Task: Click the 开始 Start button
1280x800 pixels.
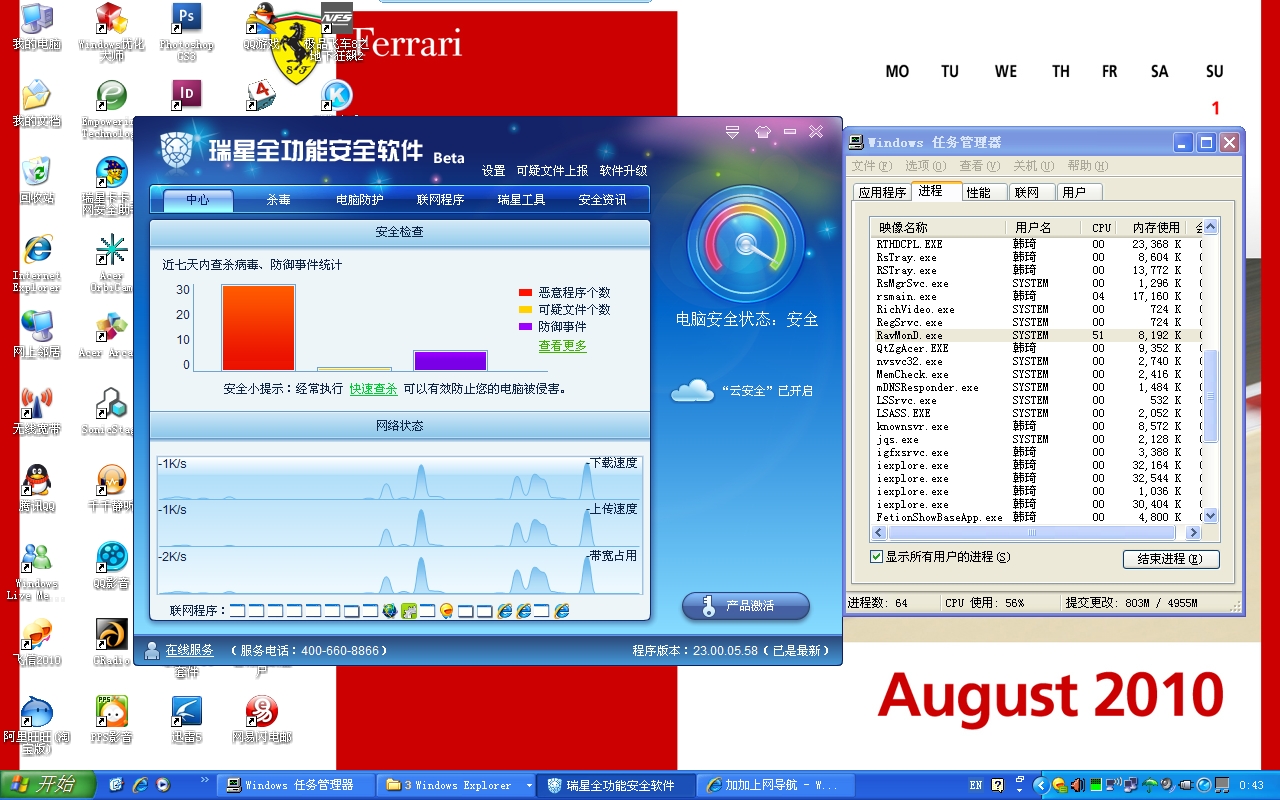Action: coord(47,785)
